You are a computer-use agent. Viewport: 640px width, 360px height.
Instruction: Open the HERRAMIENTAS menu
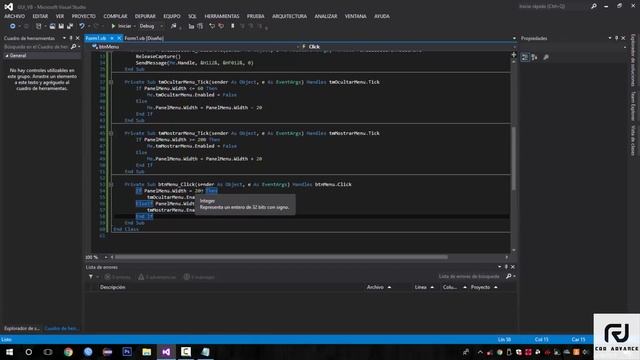(x=222, y=16)
